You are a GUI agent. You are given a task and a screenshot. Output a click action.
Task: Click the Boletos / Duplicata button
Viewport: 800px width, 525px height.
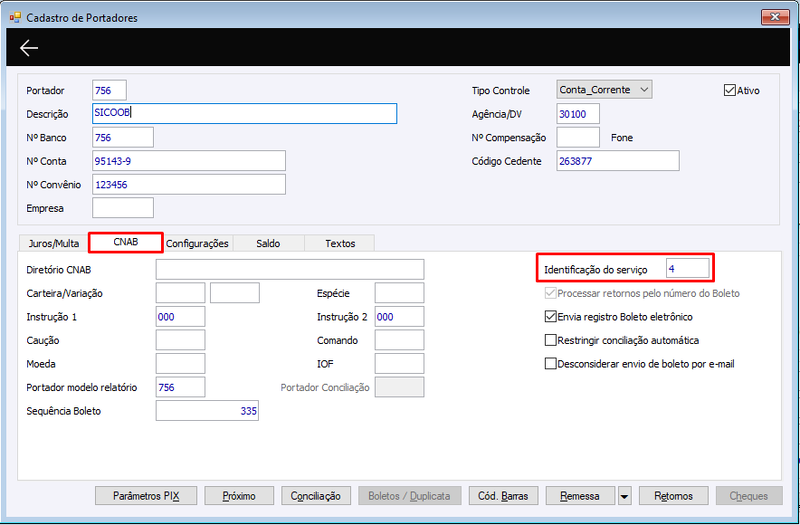tap(409, 496)
